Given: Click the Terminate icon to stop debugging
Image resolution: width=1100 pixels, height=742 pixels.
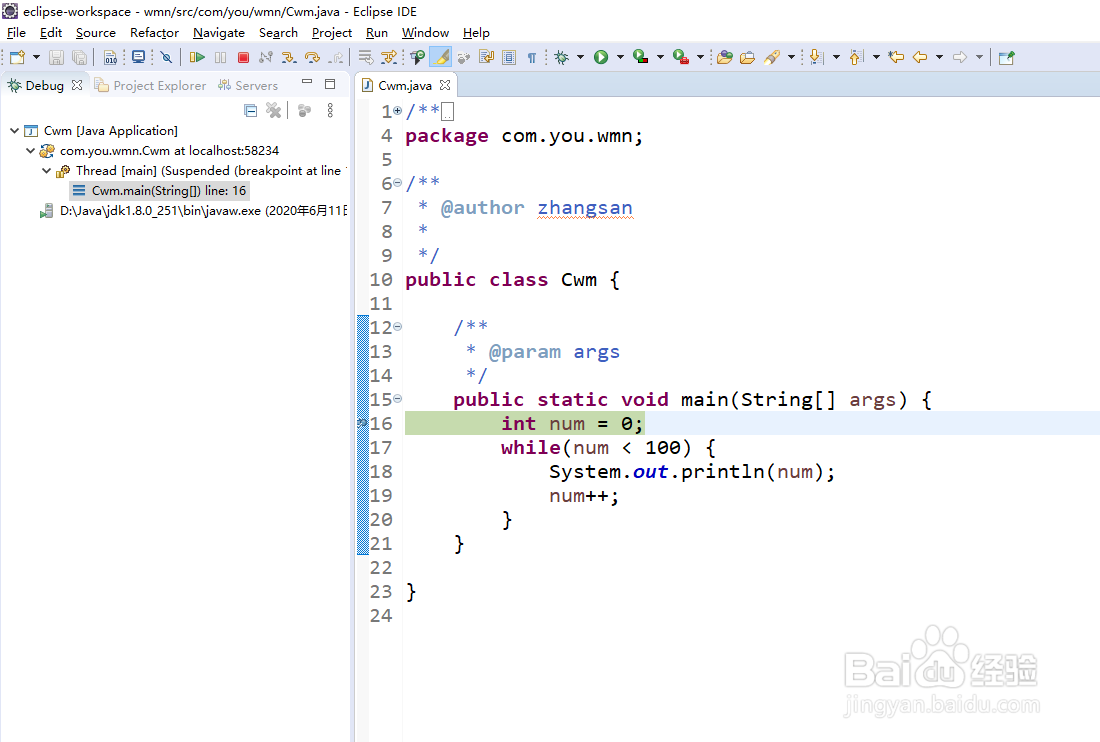Looking at the screenshot, I should coord(243,57).
